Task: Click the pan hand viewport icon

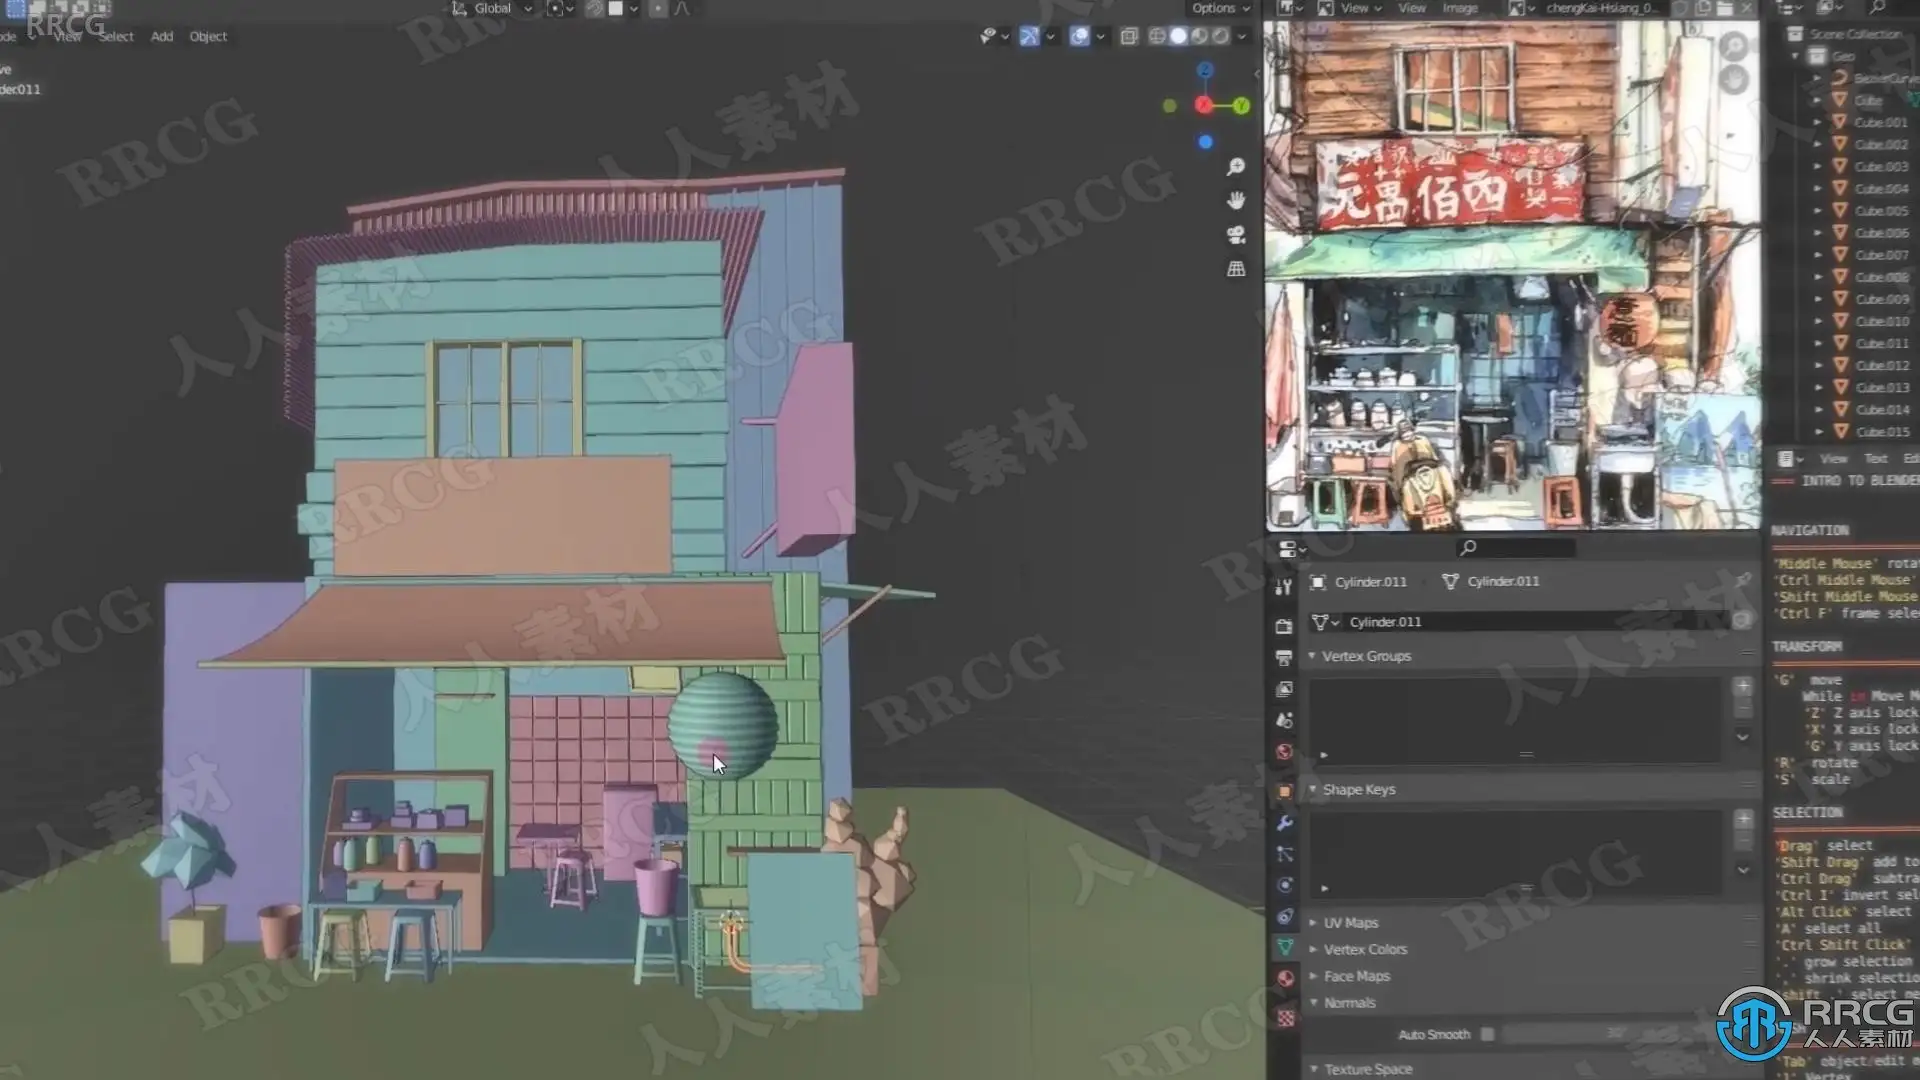Action: (1236, 201)
